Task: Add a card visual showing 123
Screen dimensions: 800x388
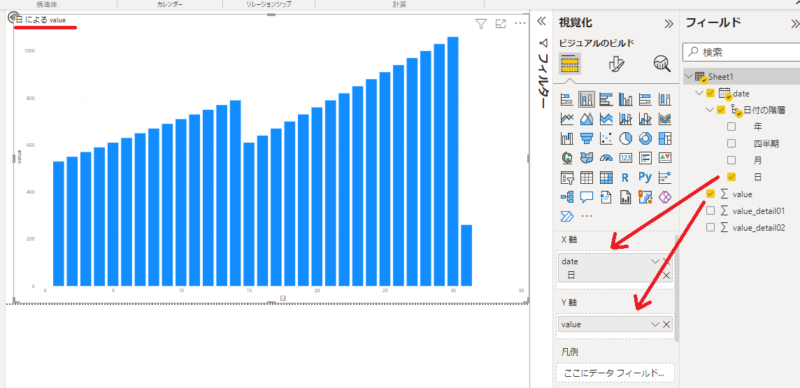Action: click(625, 158)
